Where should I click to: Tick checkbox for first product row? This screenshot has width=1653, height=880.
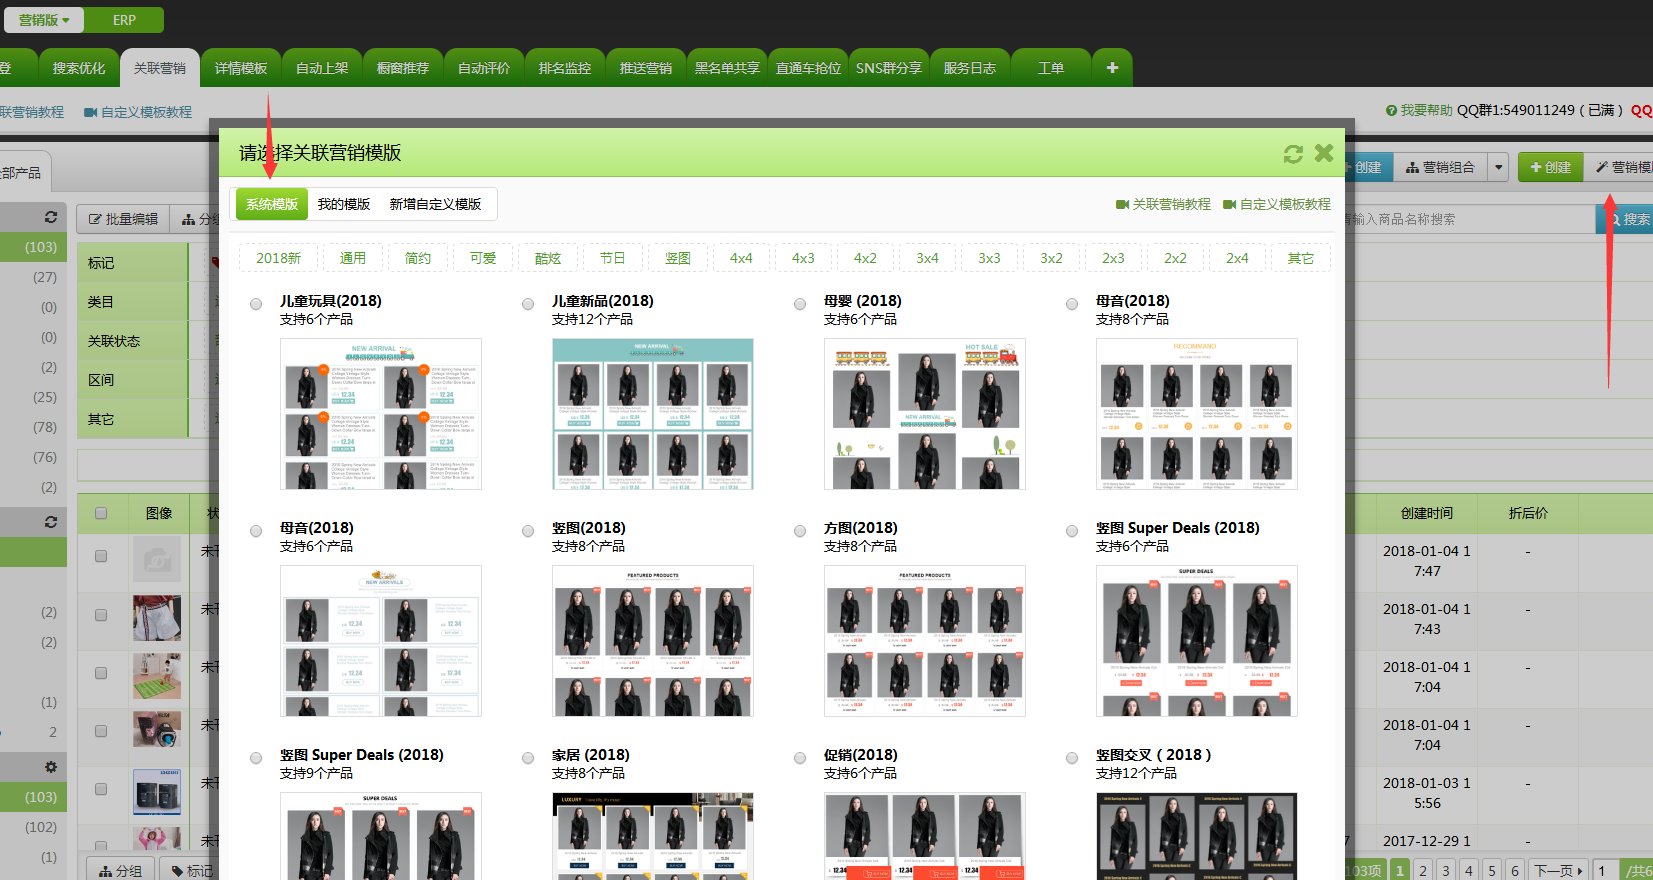pos(101,556)
